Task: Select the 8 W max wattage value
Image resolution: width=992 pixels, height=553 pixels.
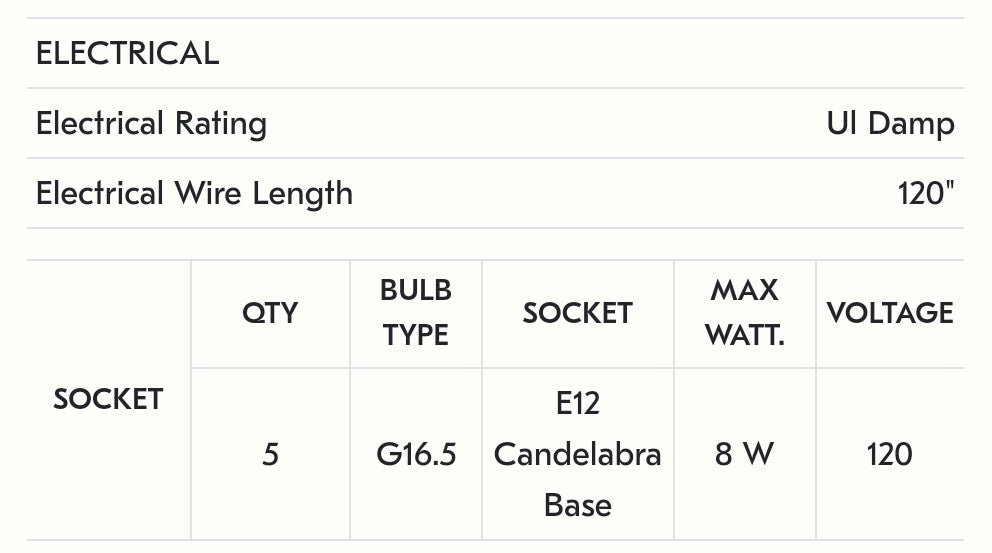Action: pyautogui.click(x=744, y=455)
